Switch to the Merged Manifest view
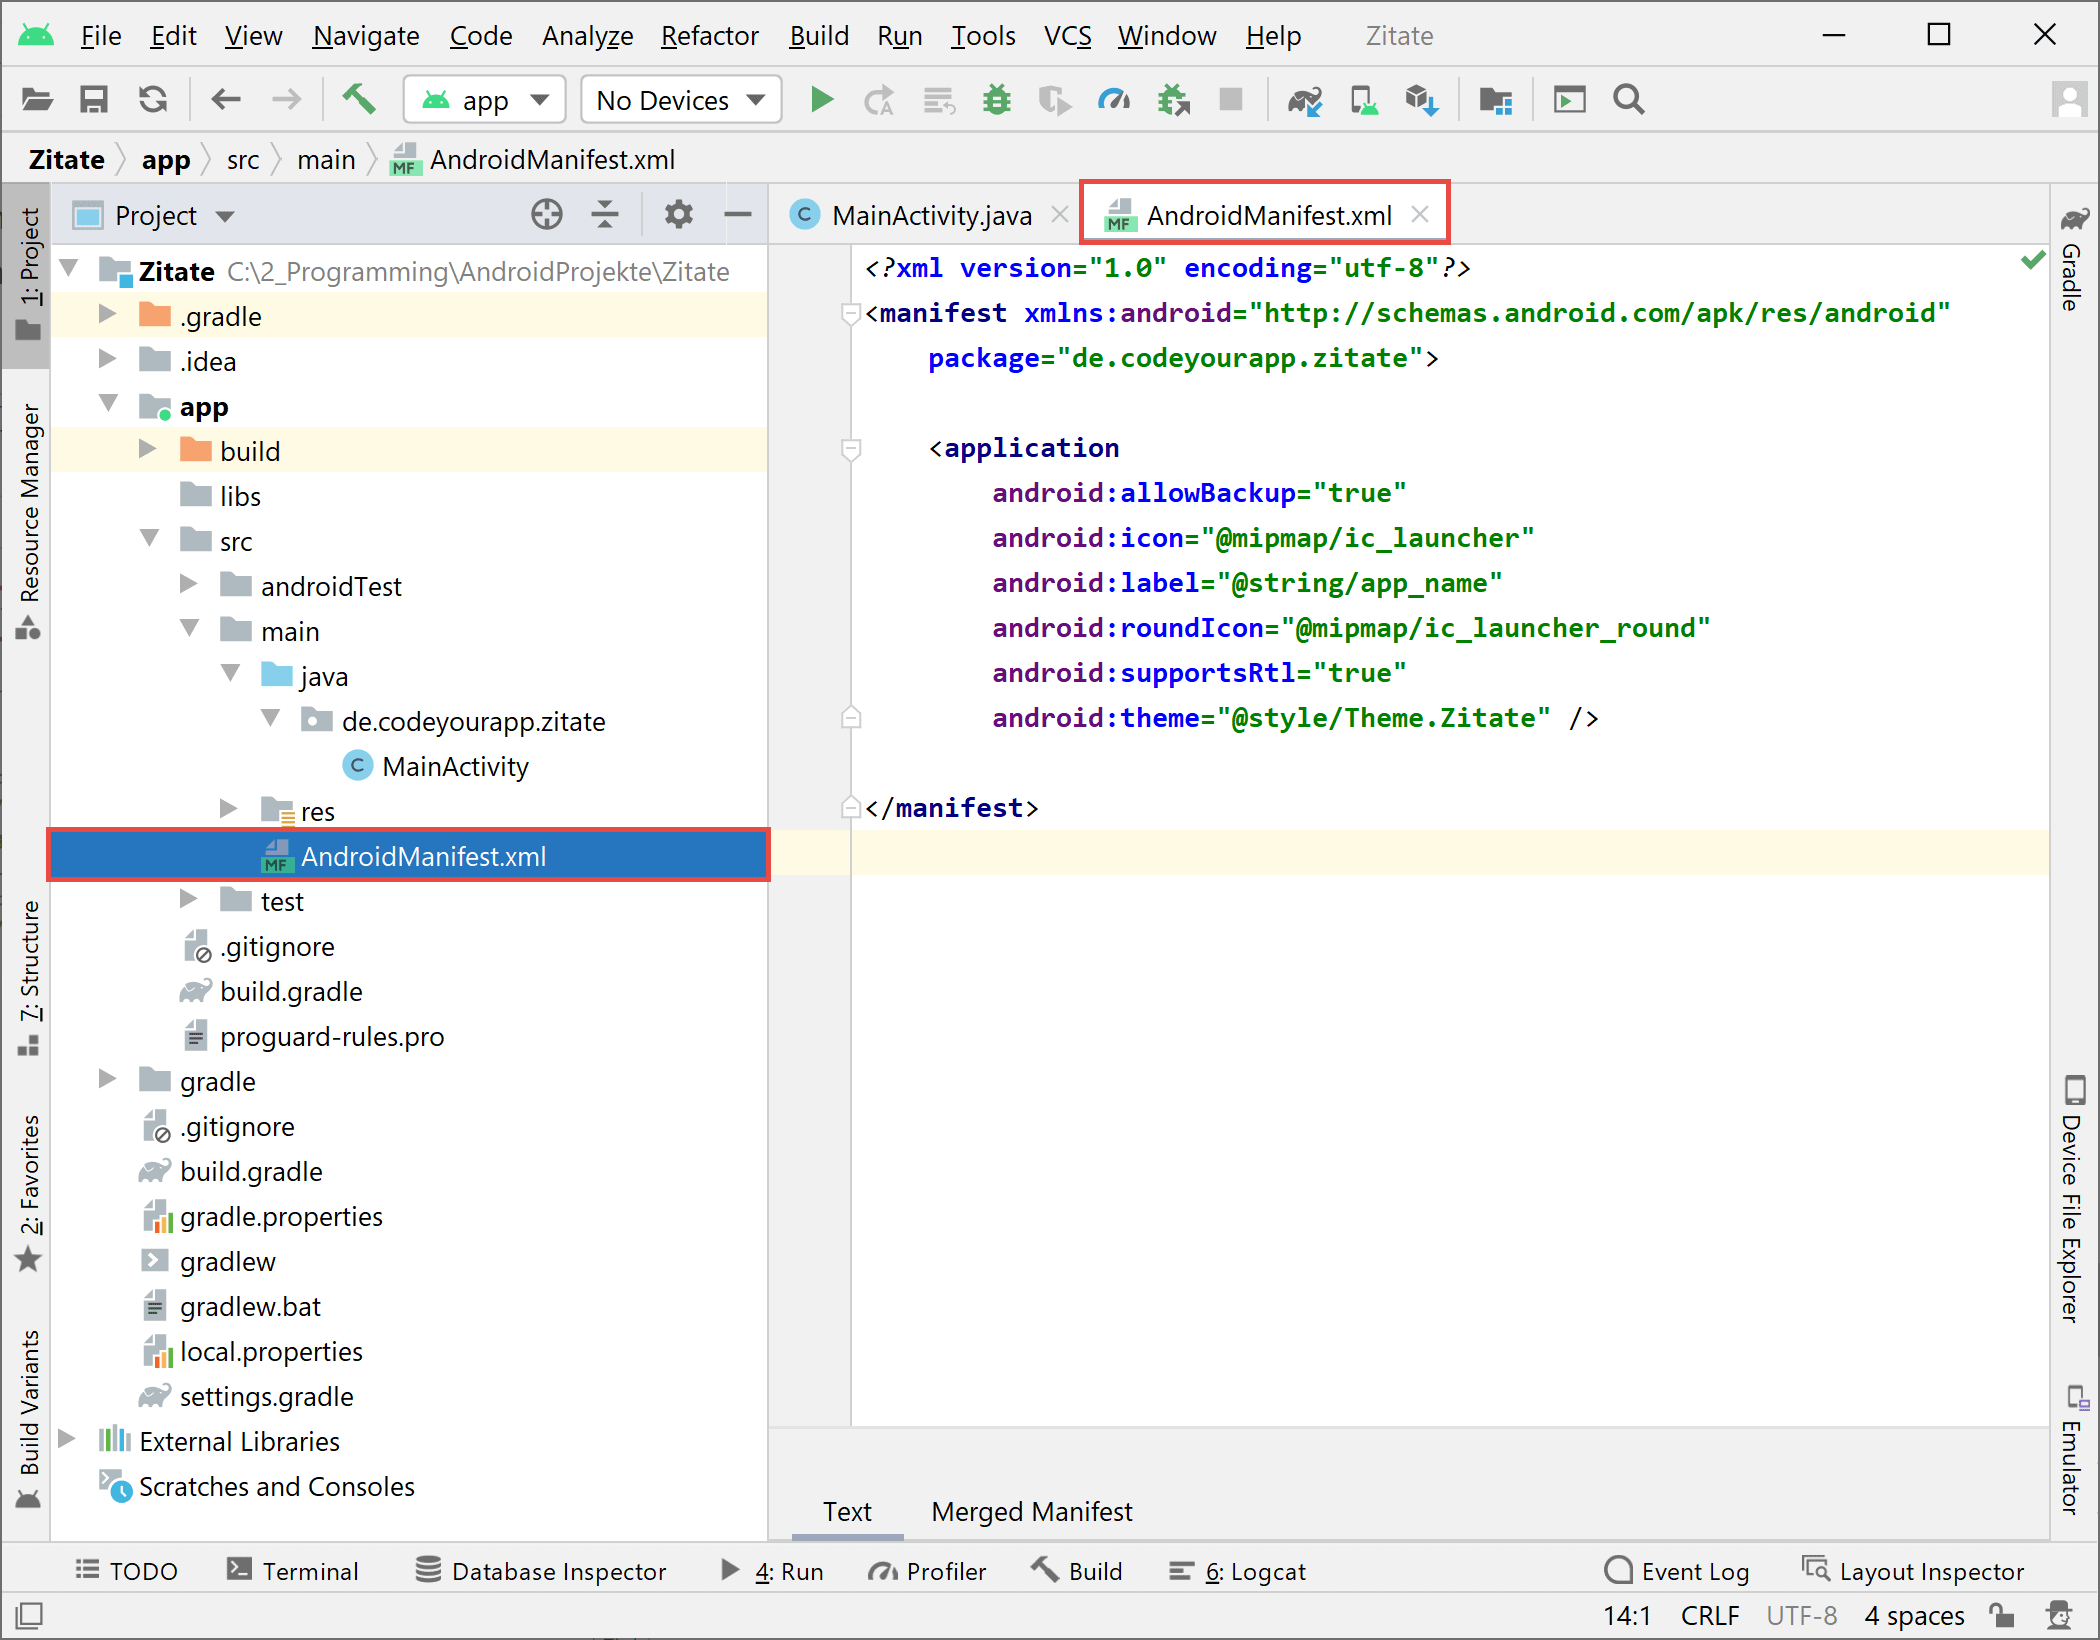Image resolution: width=2100 pixels, height=1640 pixels. (x=1031, y=1511)
